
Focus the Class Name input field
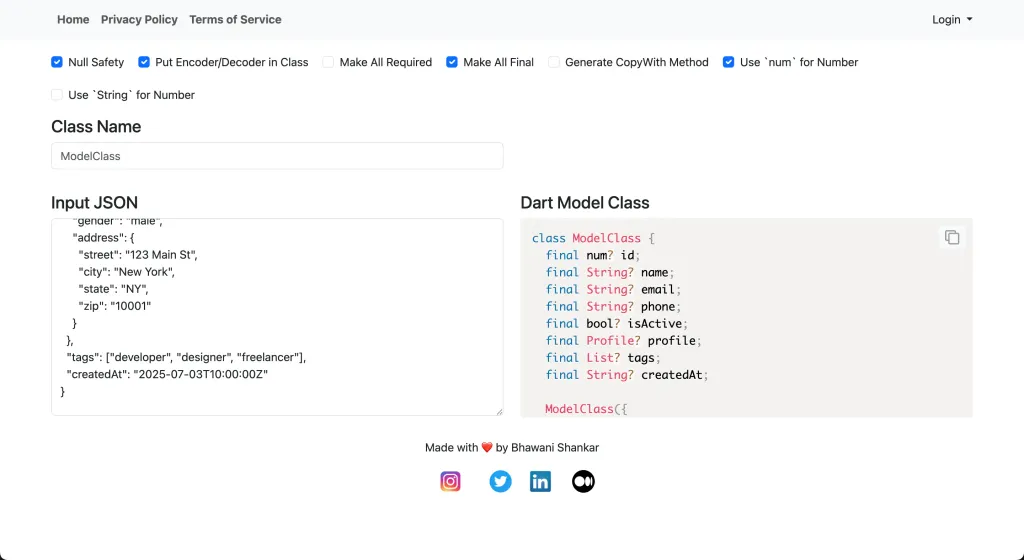(277, 156)
